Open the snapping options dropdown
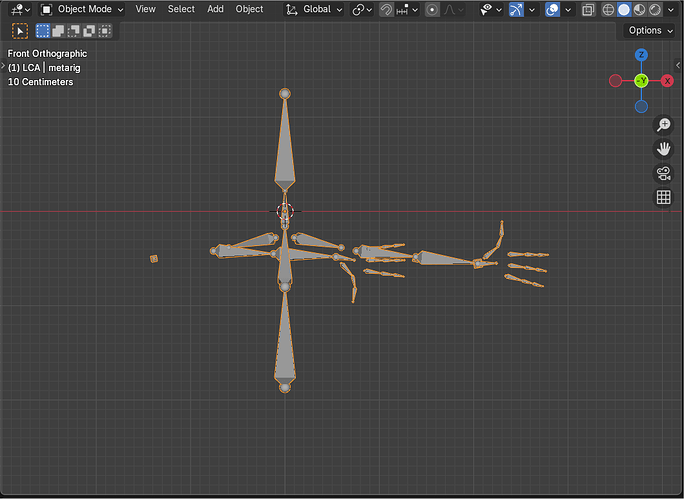 [x=407, y=9]
